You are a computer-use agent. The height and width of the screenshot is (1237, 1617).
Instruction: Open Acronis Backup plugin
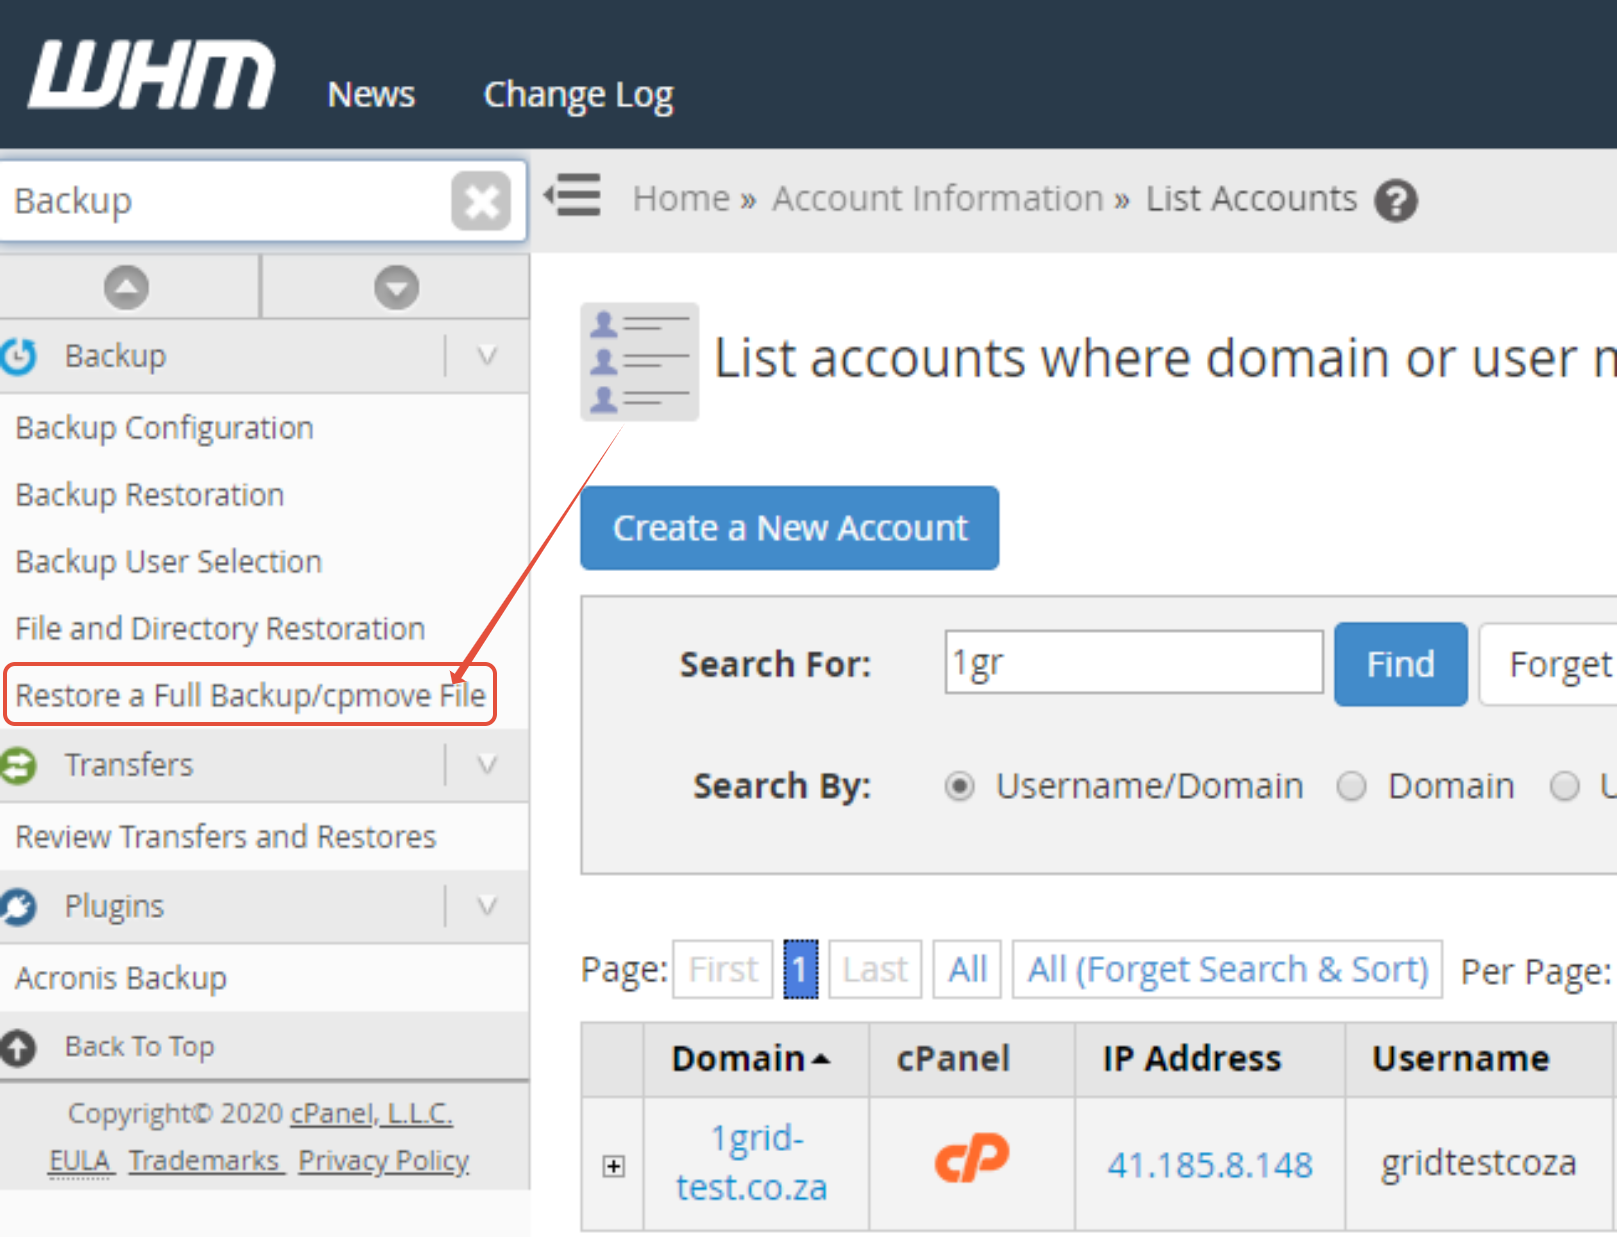pos(121,978)
